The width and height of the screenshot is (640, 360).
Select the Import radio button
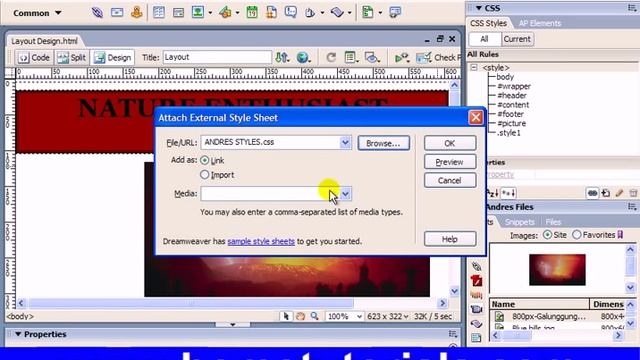(204, 175)
